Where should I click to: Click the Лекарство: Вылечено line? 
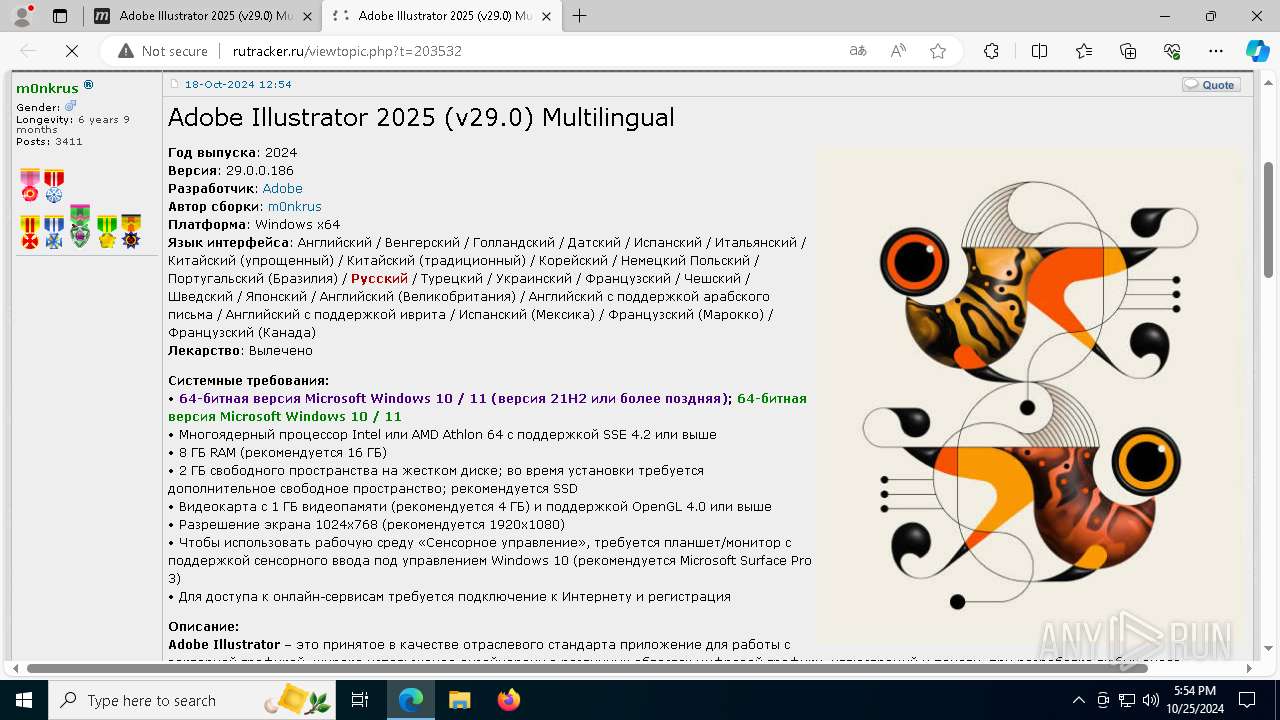240,351
